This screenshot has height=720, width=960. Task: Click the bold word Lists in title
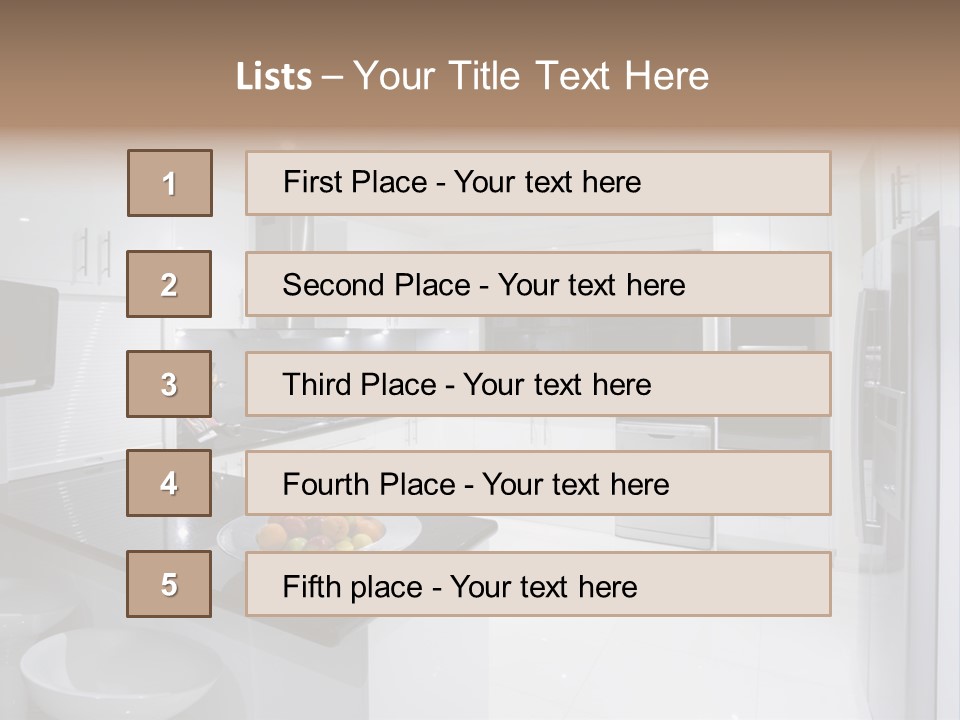coord(274,77)
